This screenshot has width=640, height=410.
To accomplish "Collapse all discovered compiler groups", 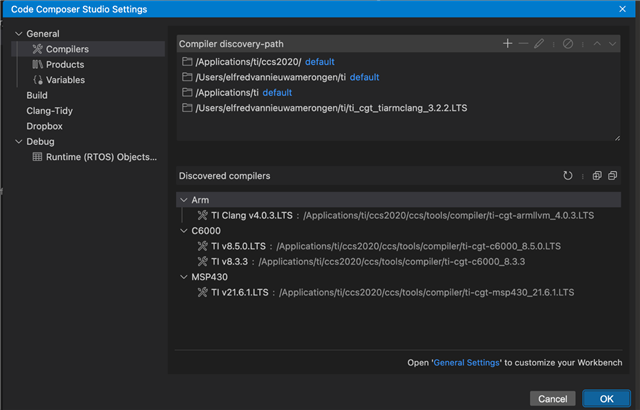I will 612,176.
